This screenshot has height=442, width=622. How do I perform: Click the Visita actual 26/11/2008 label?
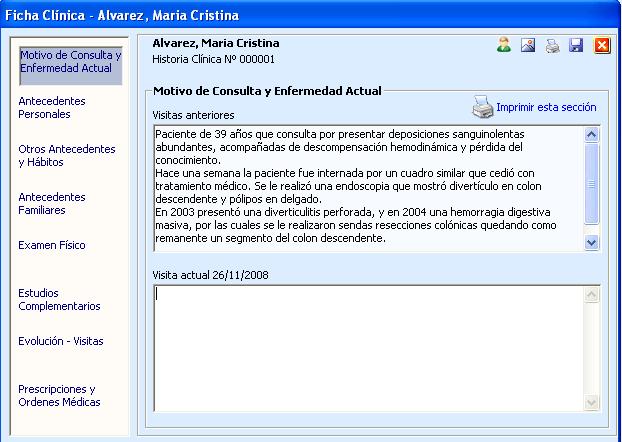(x=210, y=275)
